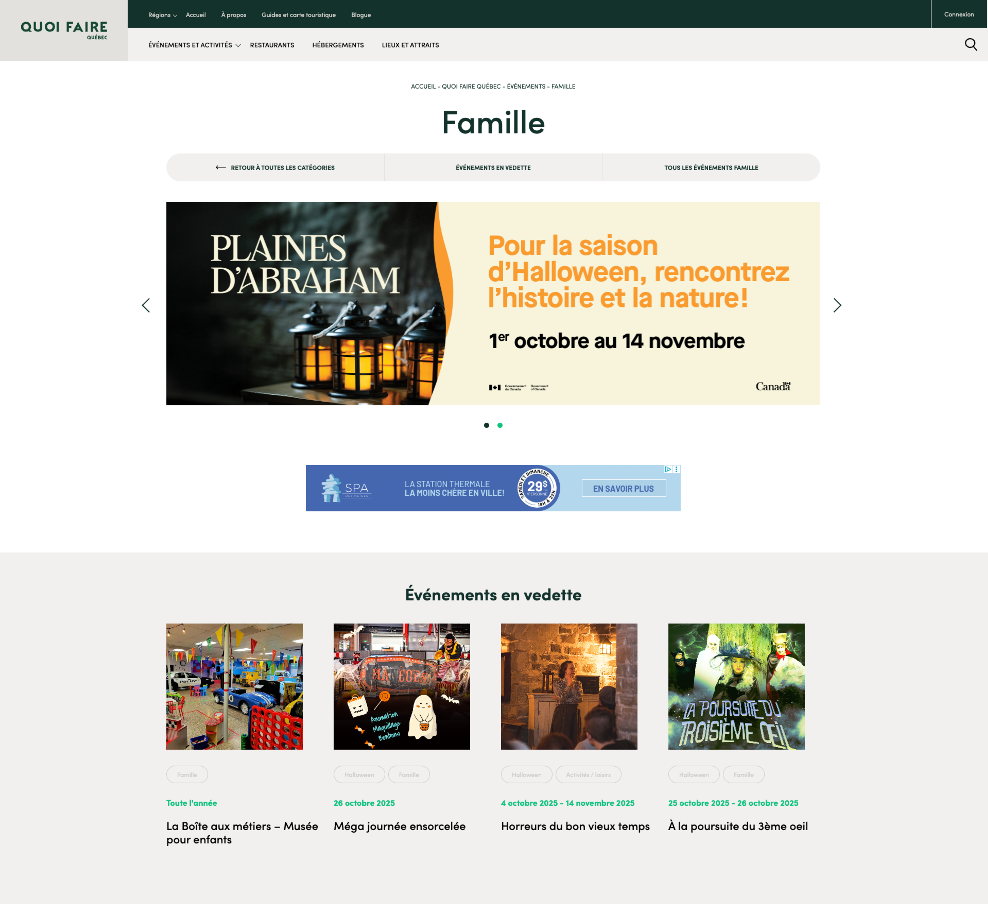Open the Restaurants menu item
Viewport: 988px width, 912px height.
(x=272, y=45)
